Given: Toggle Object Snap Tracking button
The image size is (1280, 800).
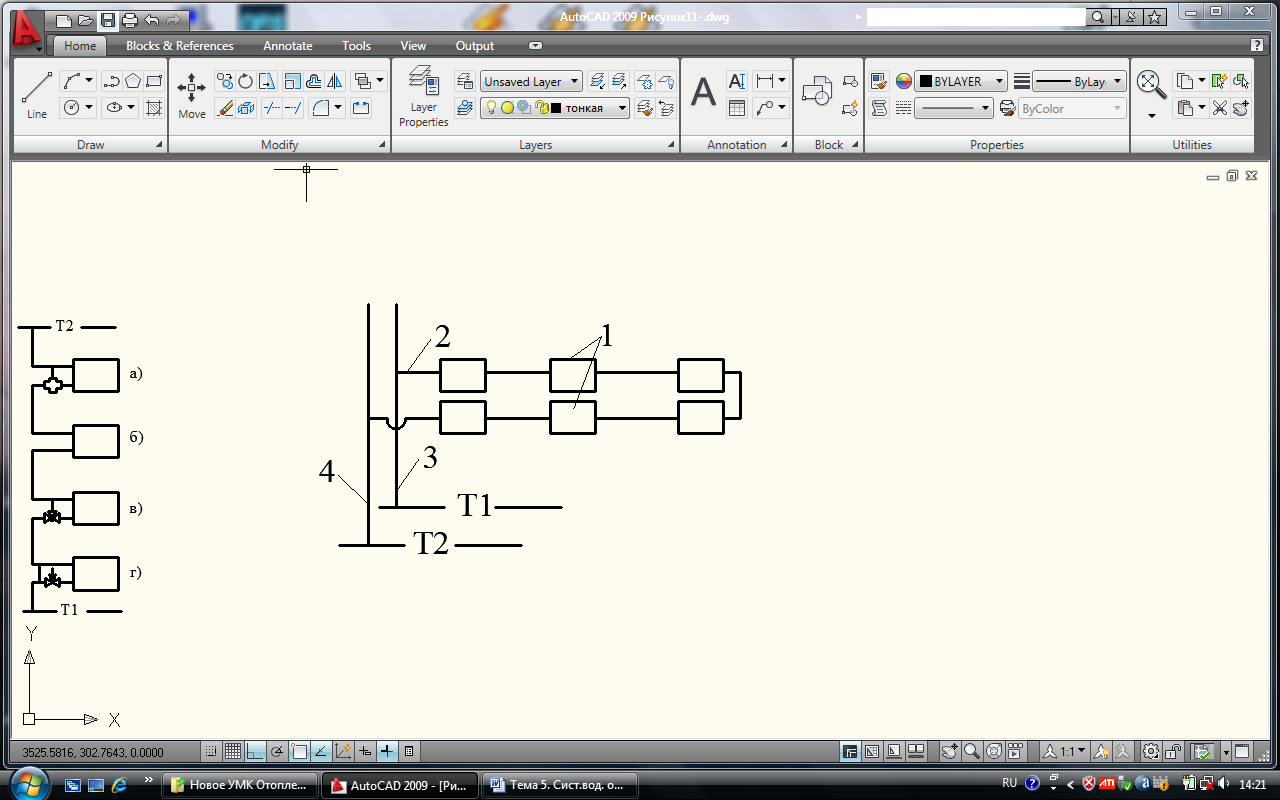Looking at the screenshot, I should (x=321, y=751).
